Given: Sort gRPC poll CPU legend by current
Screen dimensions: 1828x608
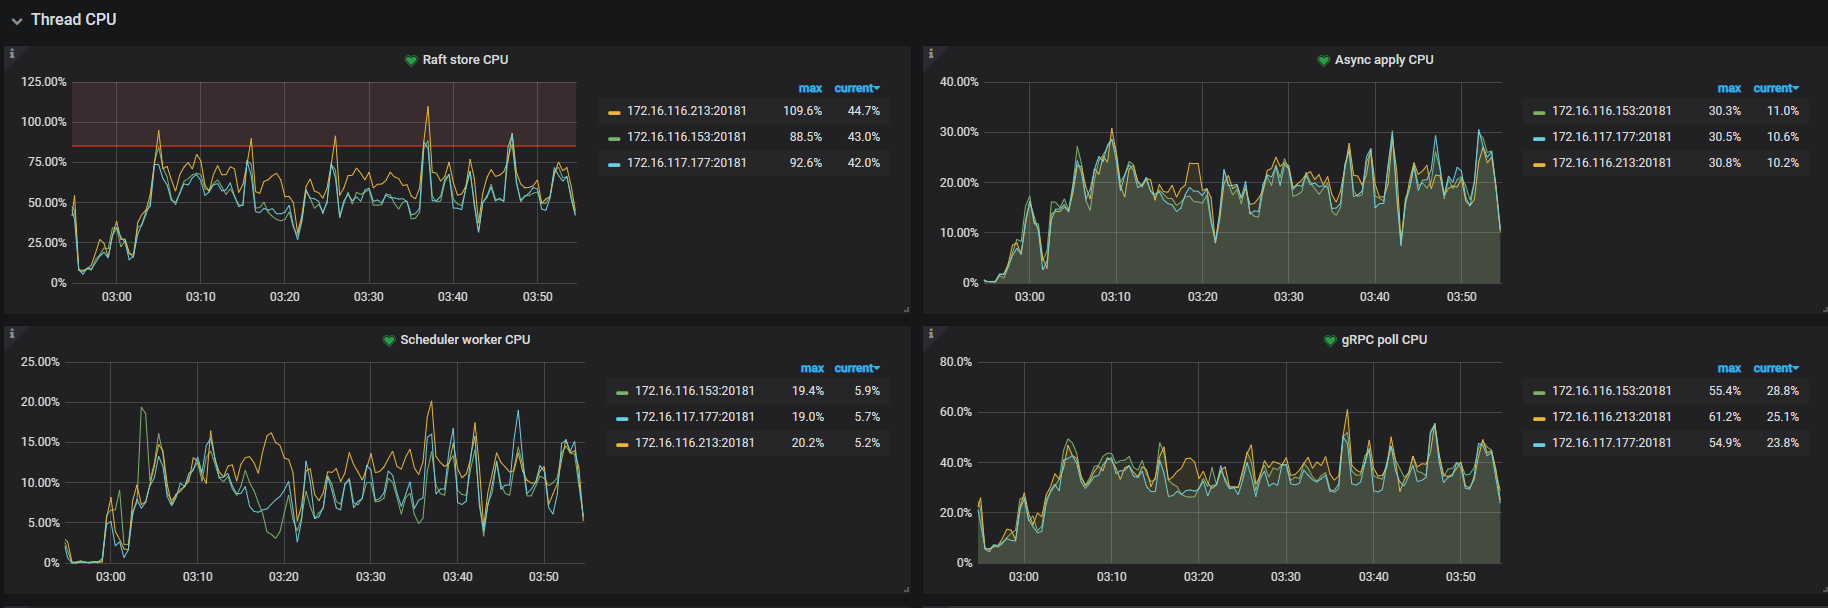Looking at the screenshot, I should 1775,369.
